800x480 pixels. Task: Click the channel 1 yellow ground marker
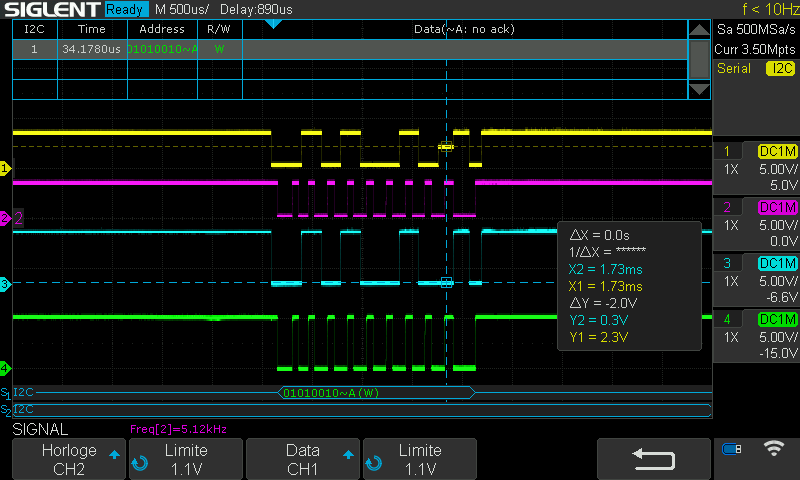(x=5, y=168)
